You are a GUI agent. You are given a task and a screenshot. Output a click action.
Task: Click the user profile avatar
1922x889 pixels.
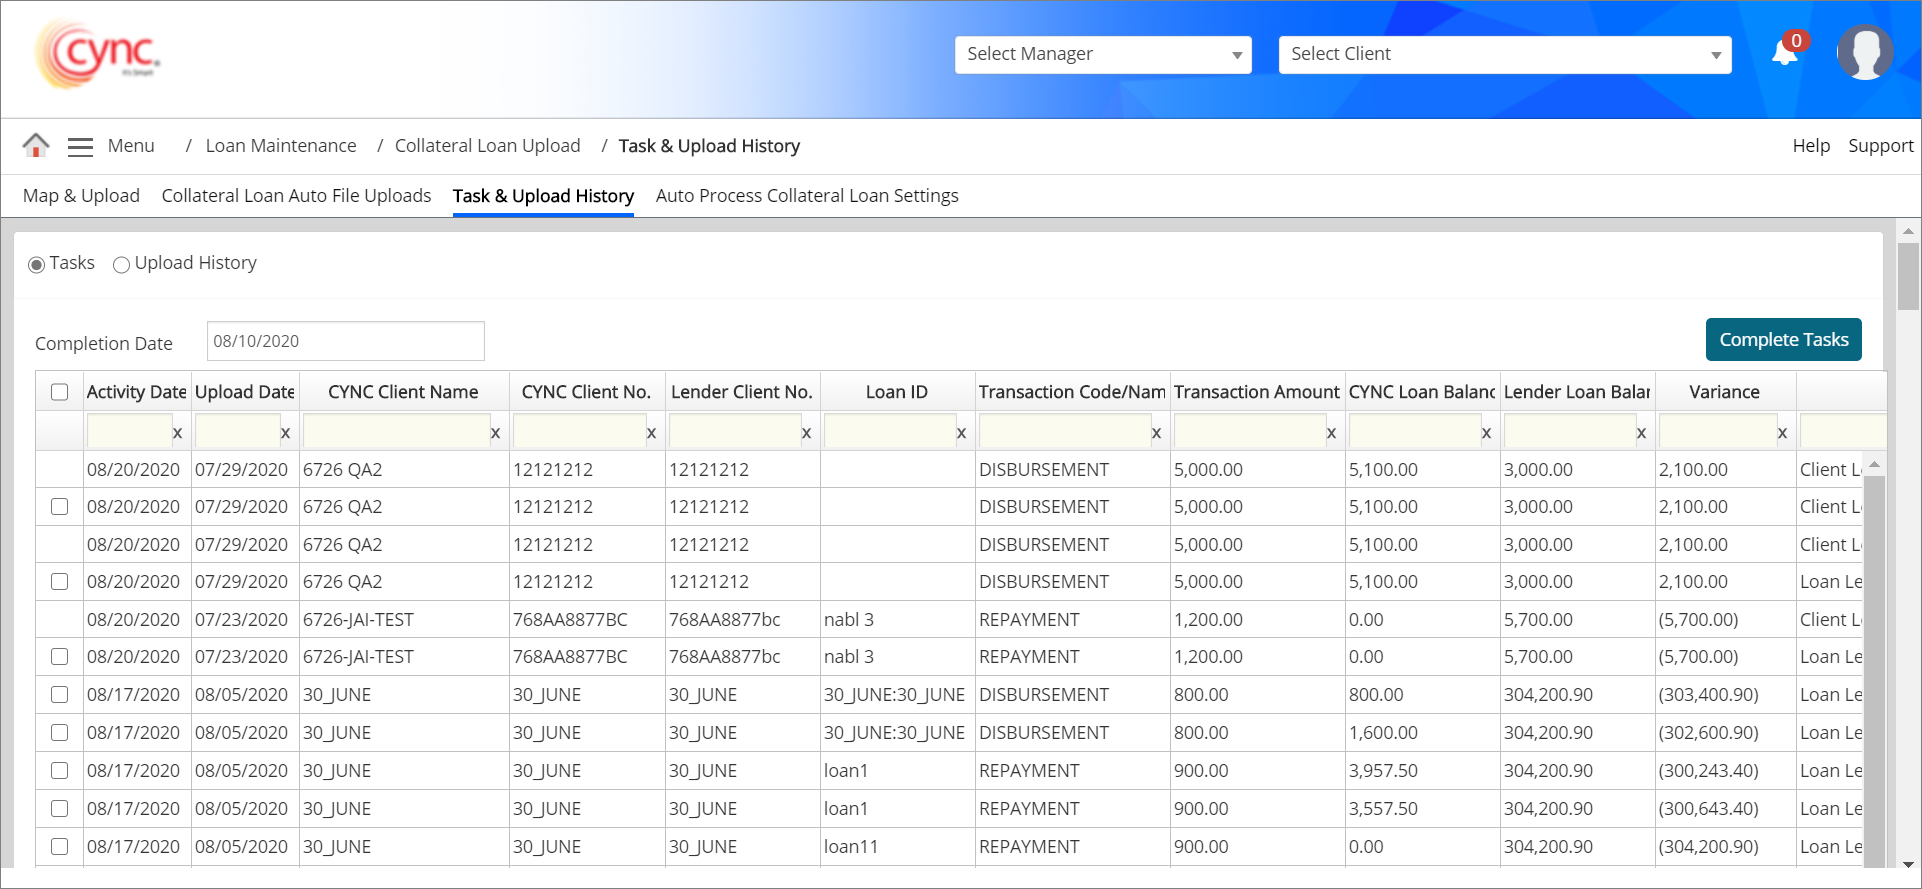[1864, 53]
